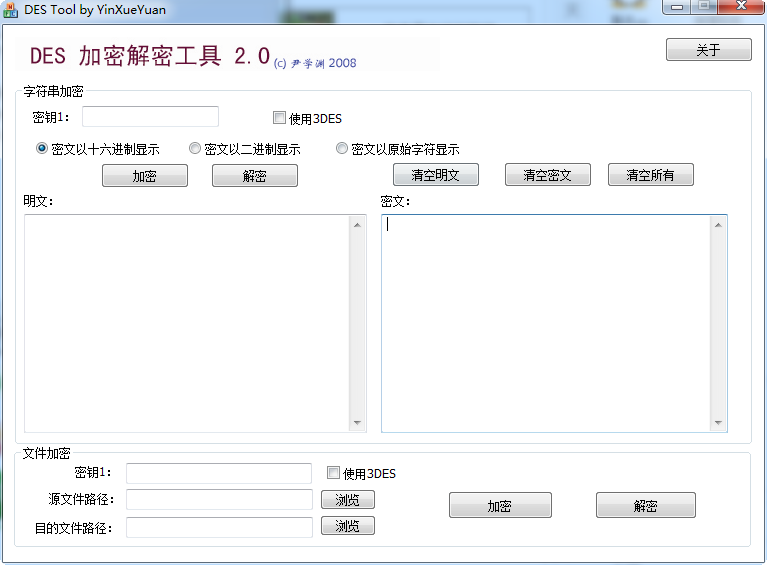Click 清空所有 to clear everything
The height and width of the screenshot is (565, 767).
pos(651,175)
